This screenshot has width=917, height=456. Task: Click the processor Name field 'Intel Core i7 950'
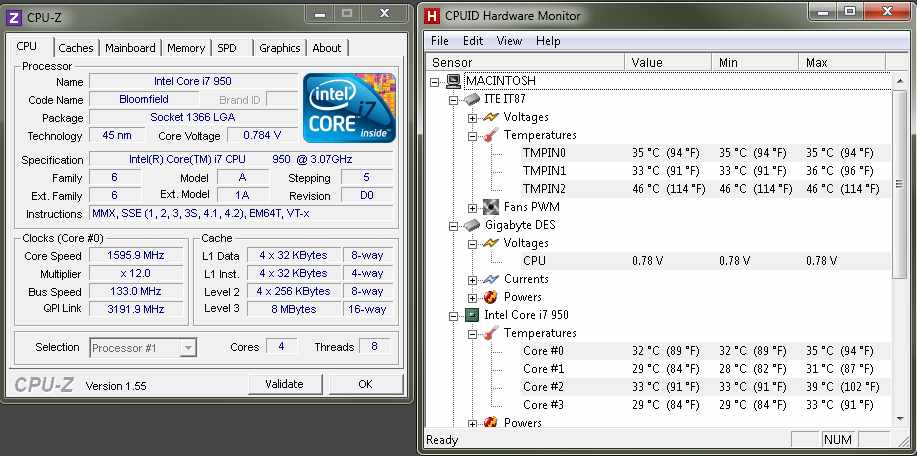193,81
